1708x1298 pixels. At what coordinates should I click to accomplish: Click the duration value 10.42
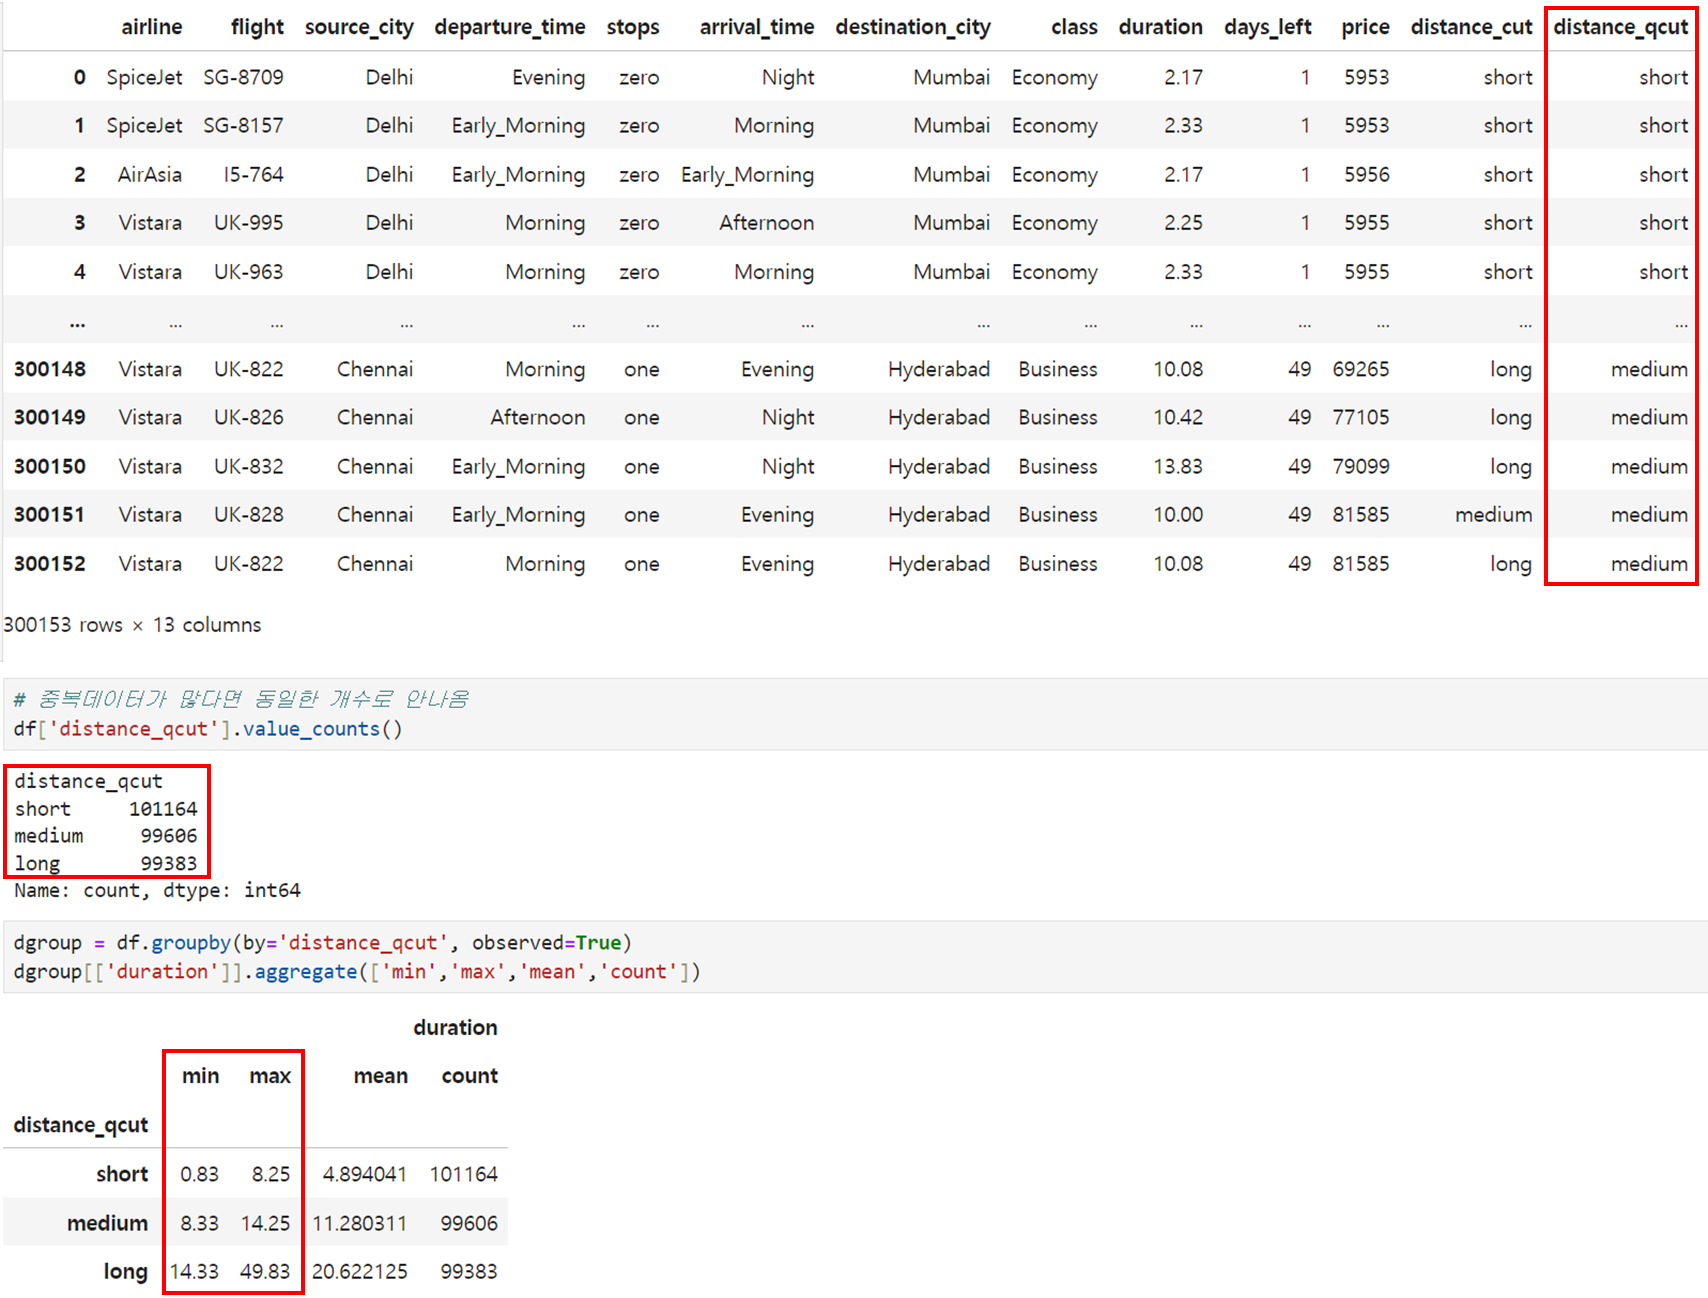(1178, 417)
